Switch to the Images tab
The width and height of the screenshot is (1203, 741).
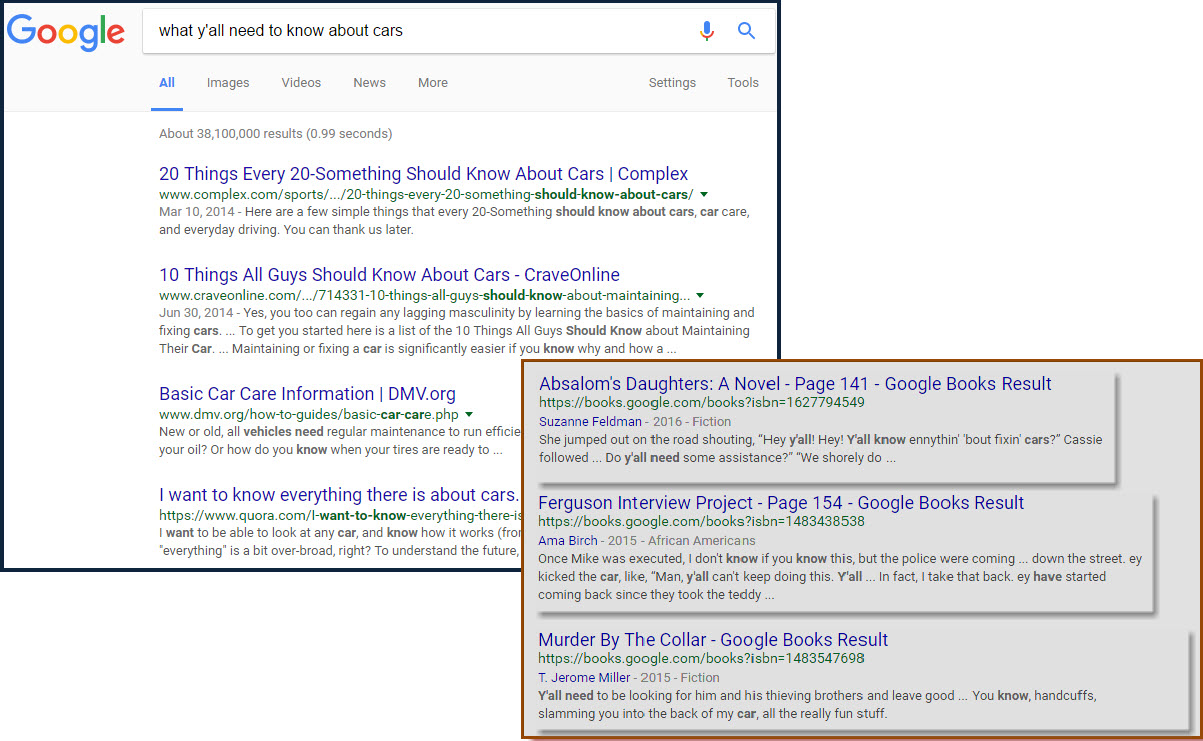click(228, 83)
